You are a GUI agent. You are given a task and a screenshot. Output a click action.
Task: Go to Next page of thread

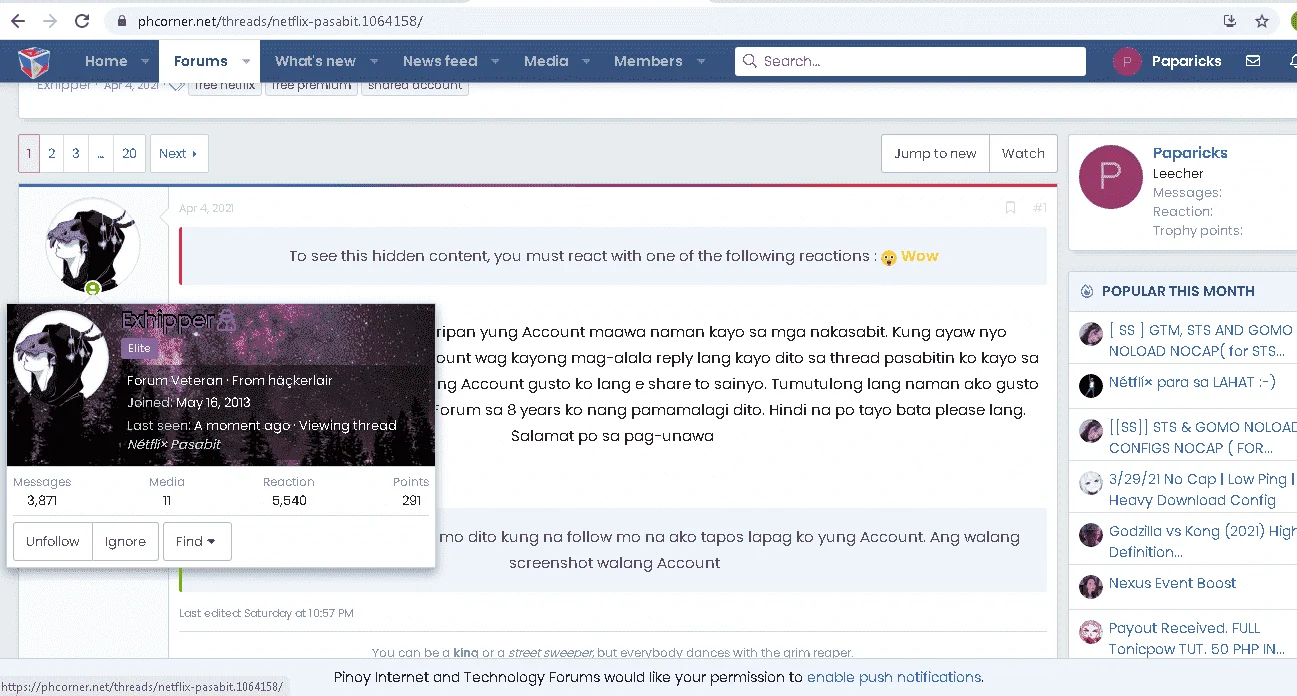[x=179, y=153]
